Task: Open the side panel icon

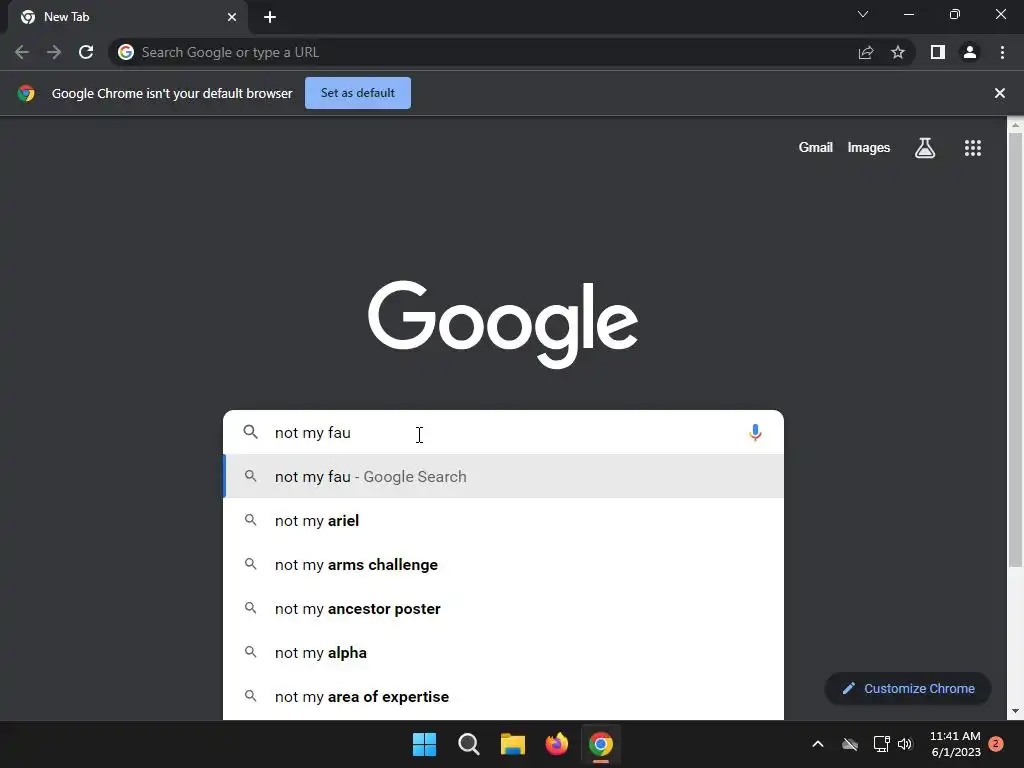Action: point(938,52)
